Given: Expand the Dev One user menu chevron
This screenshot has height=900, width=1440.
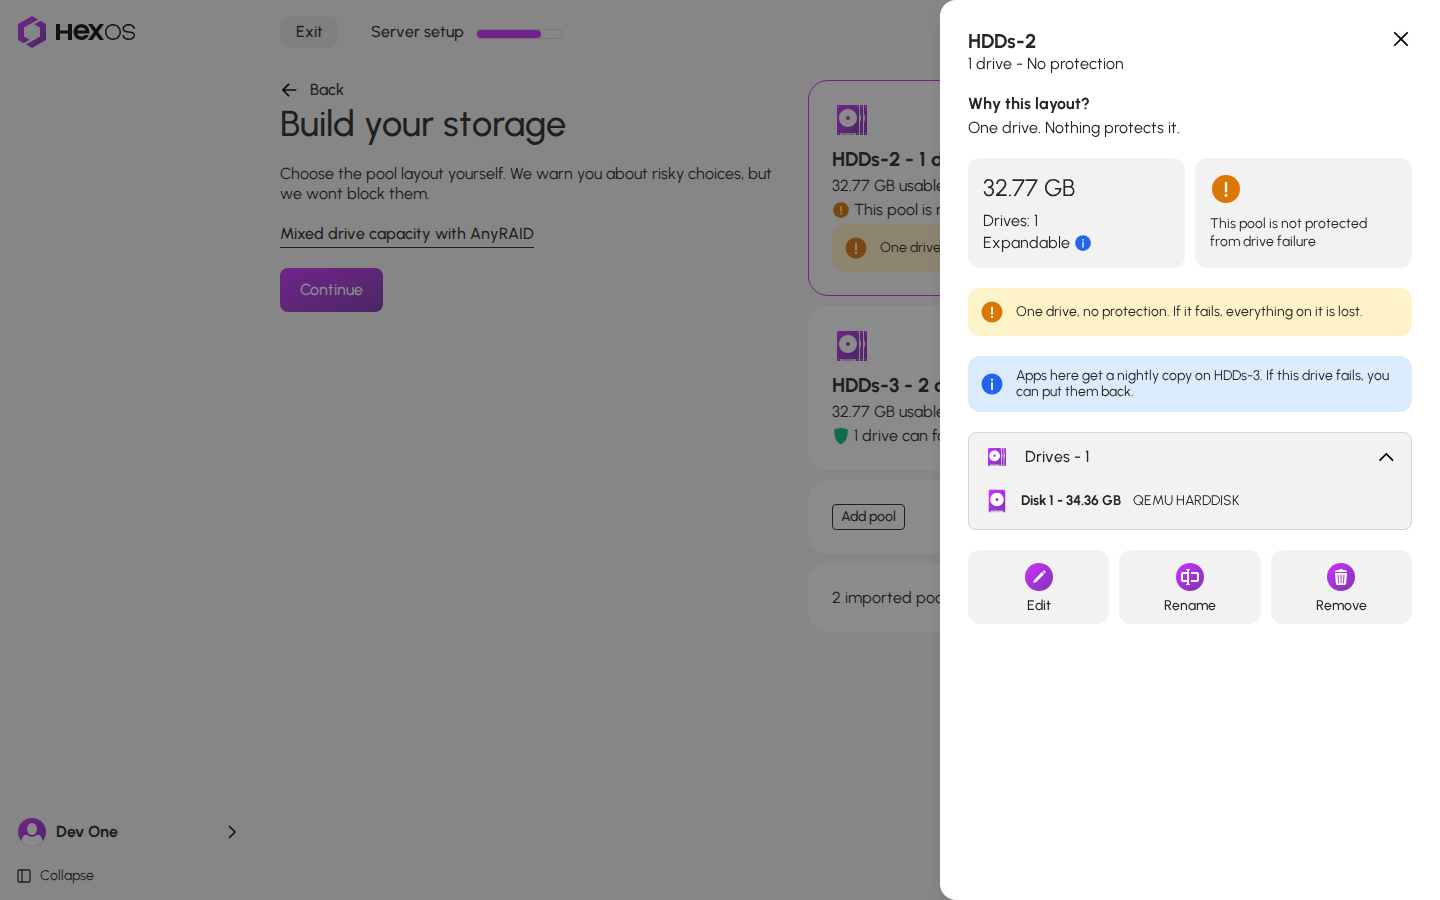Looking at the screenshot, I should pyautogui.click(x=232, y=832).
